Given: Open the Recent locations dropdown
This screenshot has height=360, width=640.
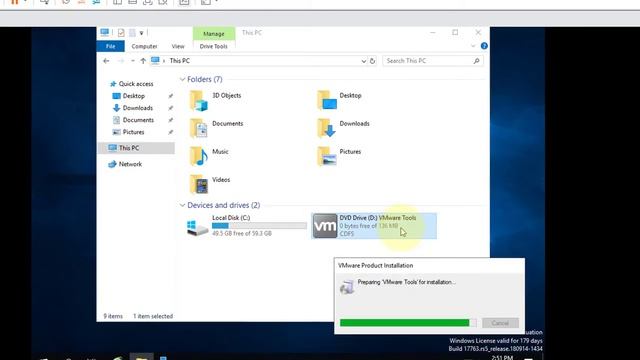Looking at the screenshot, I should (x=133, y=61).
